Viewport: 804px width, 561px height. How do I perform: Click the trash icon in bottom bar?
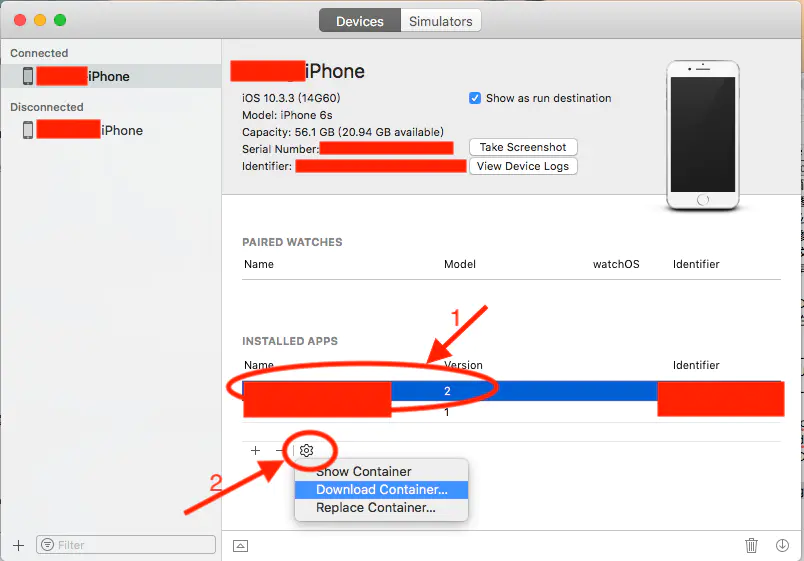(751, 545)
